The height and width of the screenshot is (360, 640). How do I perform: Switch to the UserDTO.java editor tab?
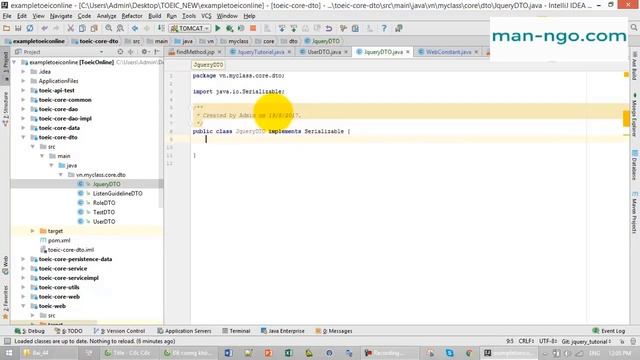point(324,52)
